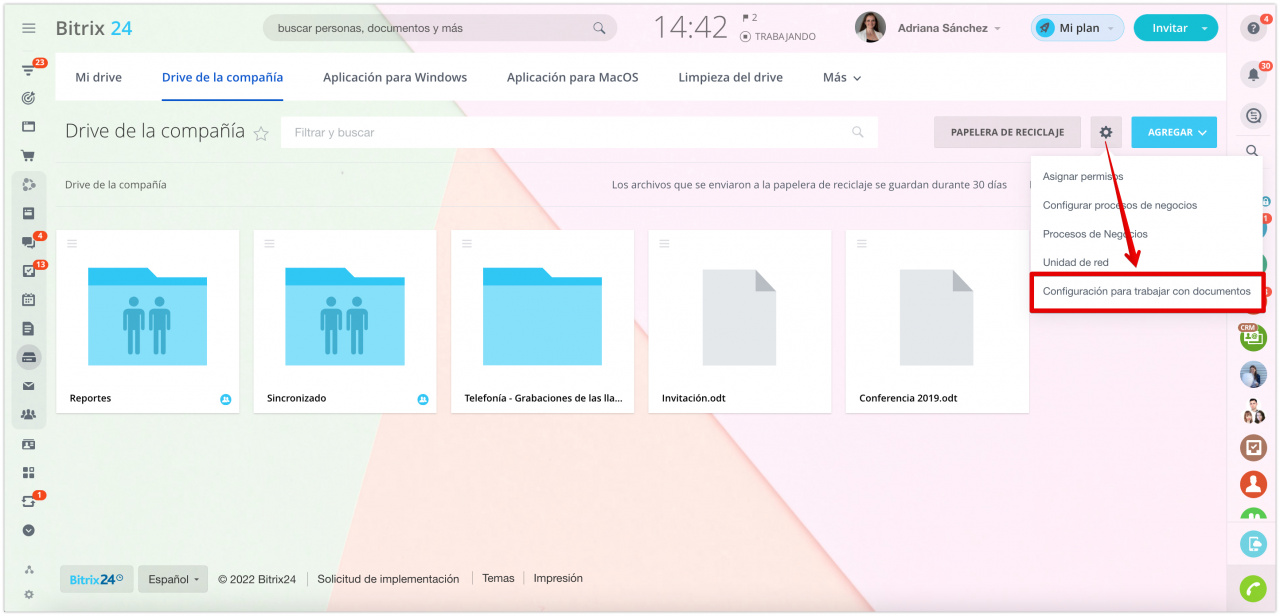Open the Sincronizado folder's hamburger menu
Image resolution: width=1280 pixels, height=616 pixels.
[269, 243]
